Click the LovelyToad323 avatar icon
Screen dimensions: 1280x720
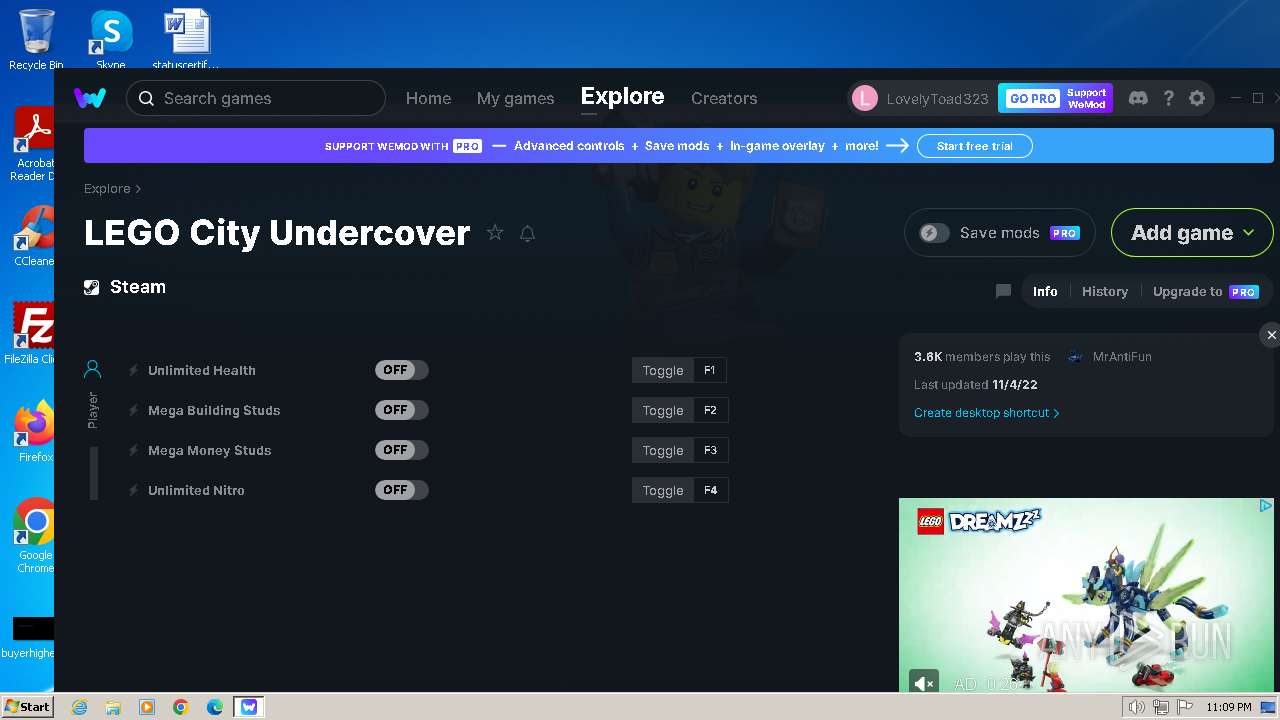pyautogui.click(x=865, y=98)
